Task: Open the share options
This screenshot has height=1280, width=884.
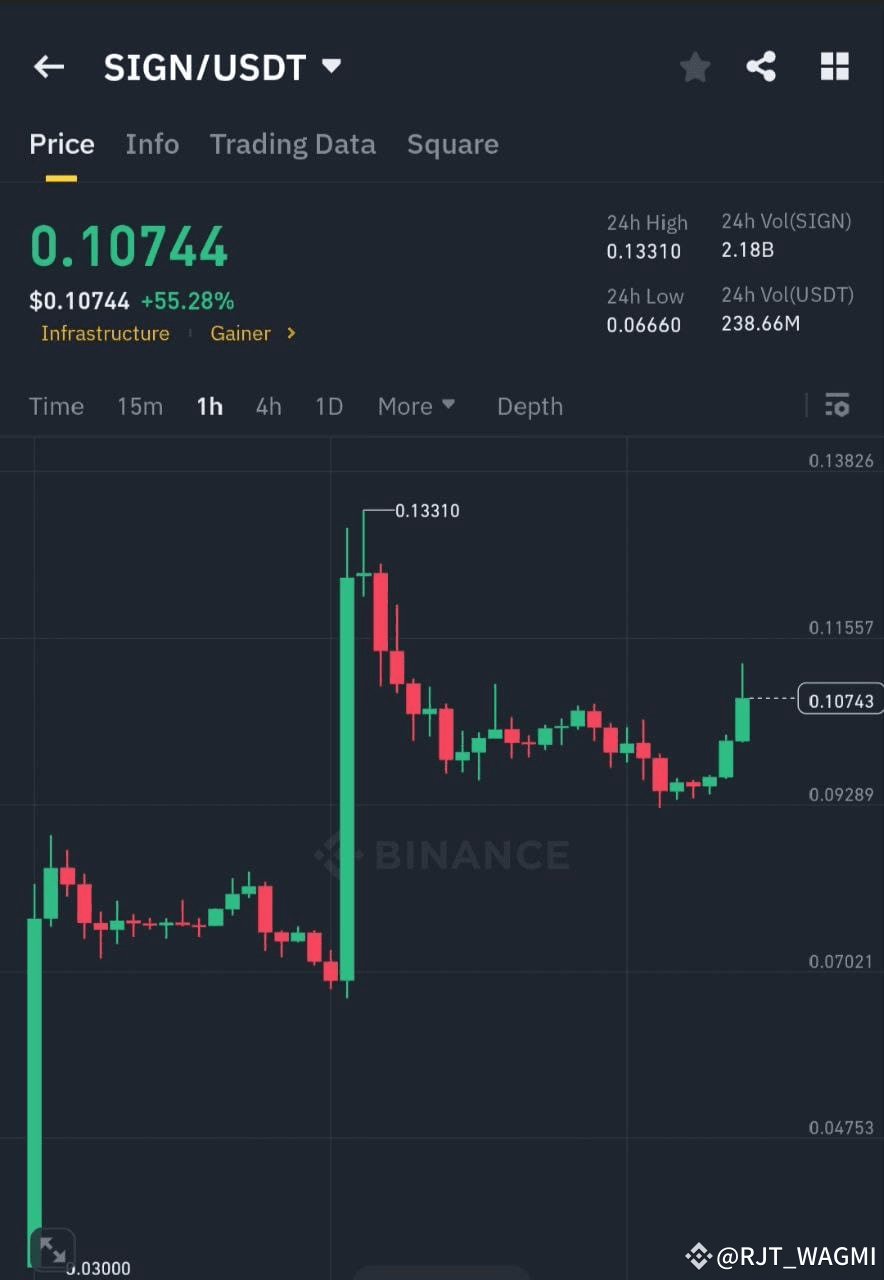Action: 761,66
